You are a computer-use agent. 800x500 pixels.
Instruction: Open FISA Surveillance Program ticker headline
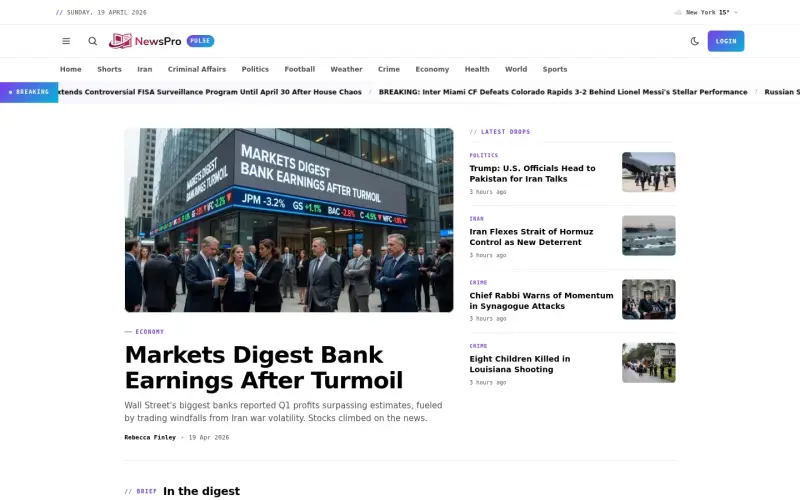tap(209, 92)
